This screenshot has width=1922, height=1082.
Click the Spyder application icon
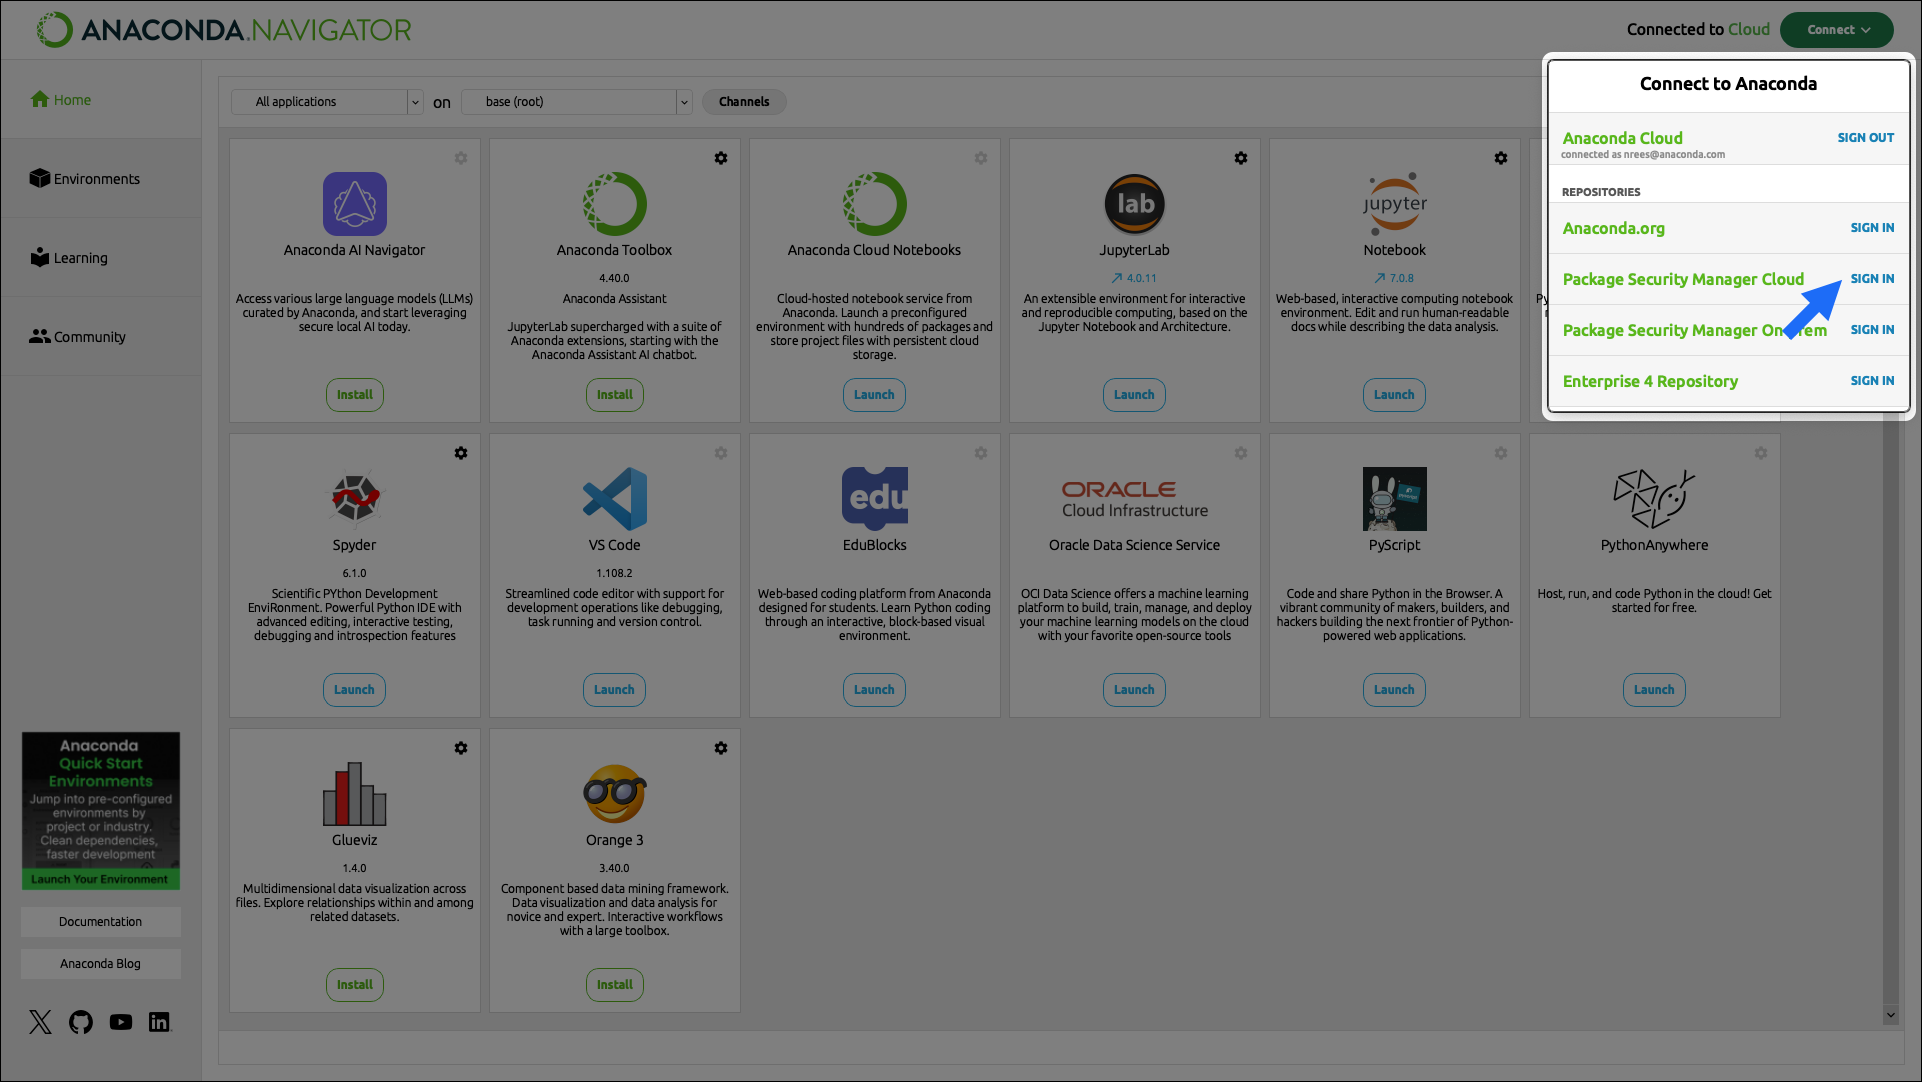pos(354,499)
